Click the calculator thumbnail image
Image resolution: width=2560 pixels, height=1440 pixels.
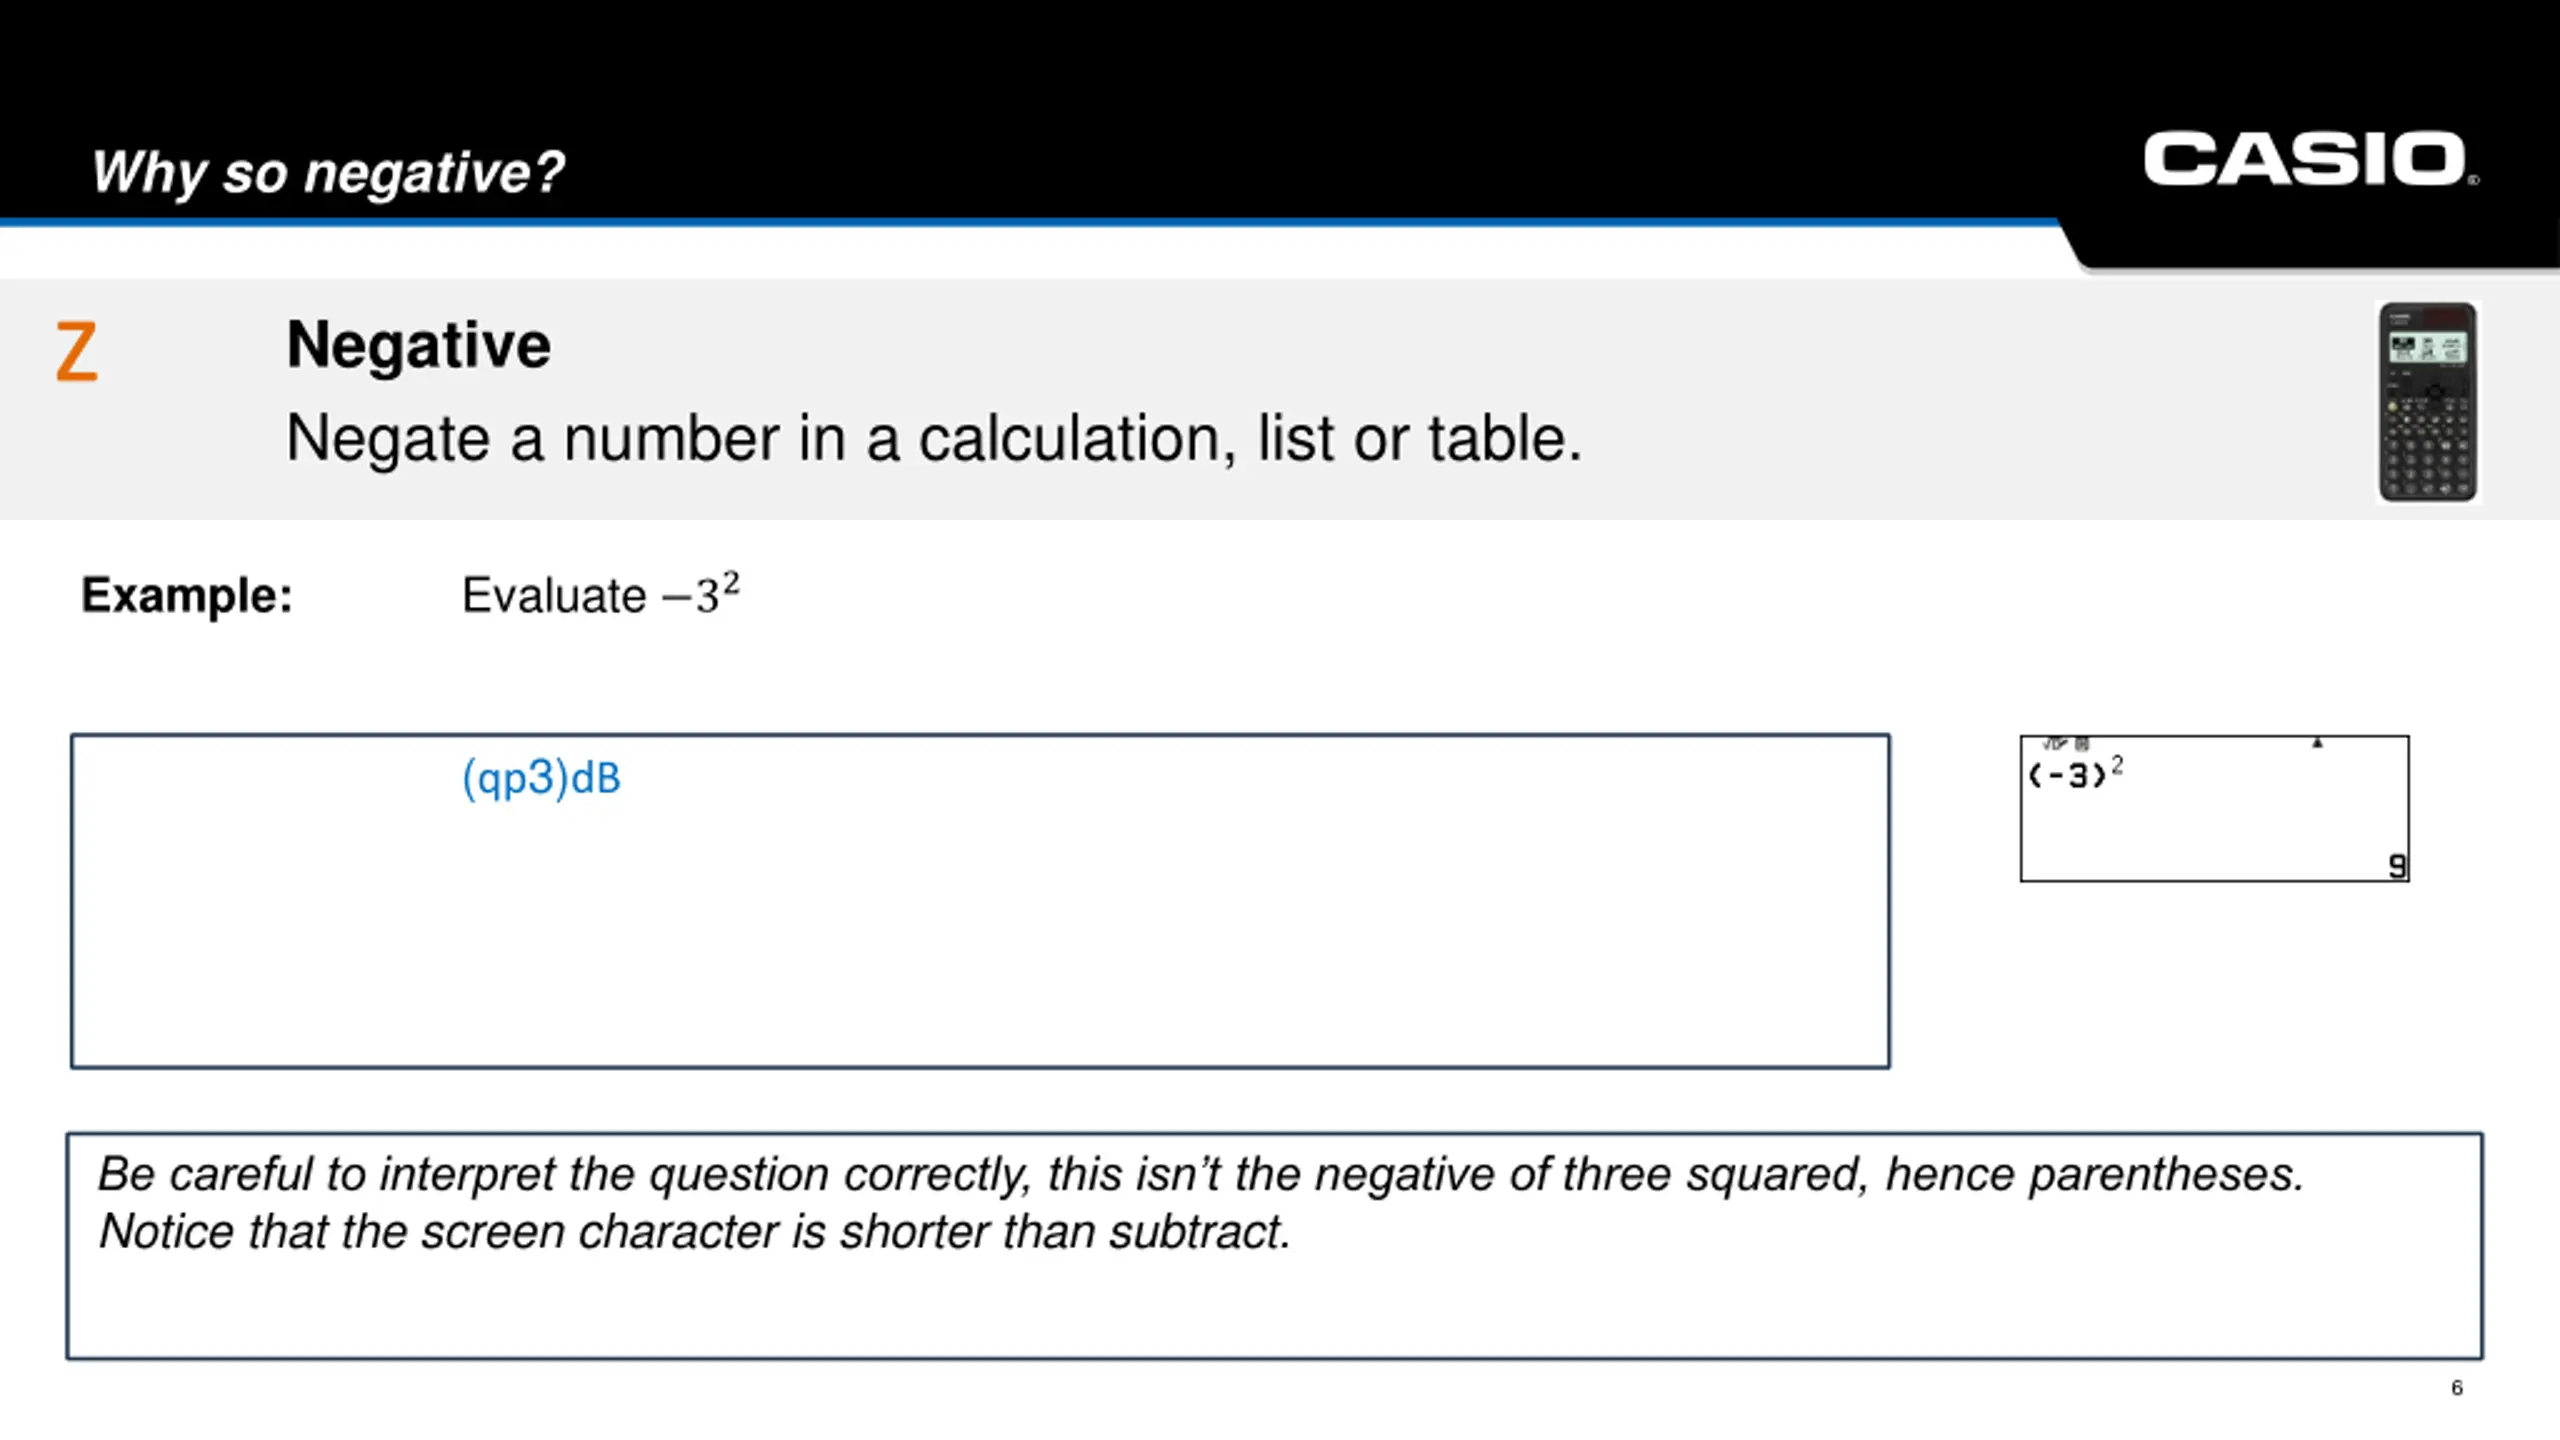[2428, 402]
